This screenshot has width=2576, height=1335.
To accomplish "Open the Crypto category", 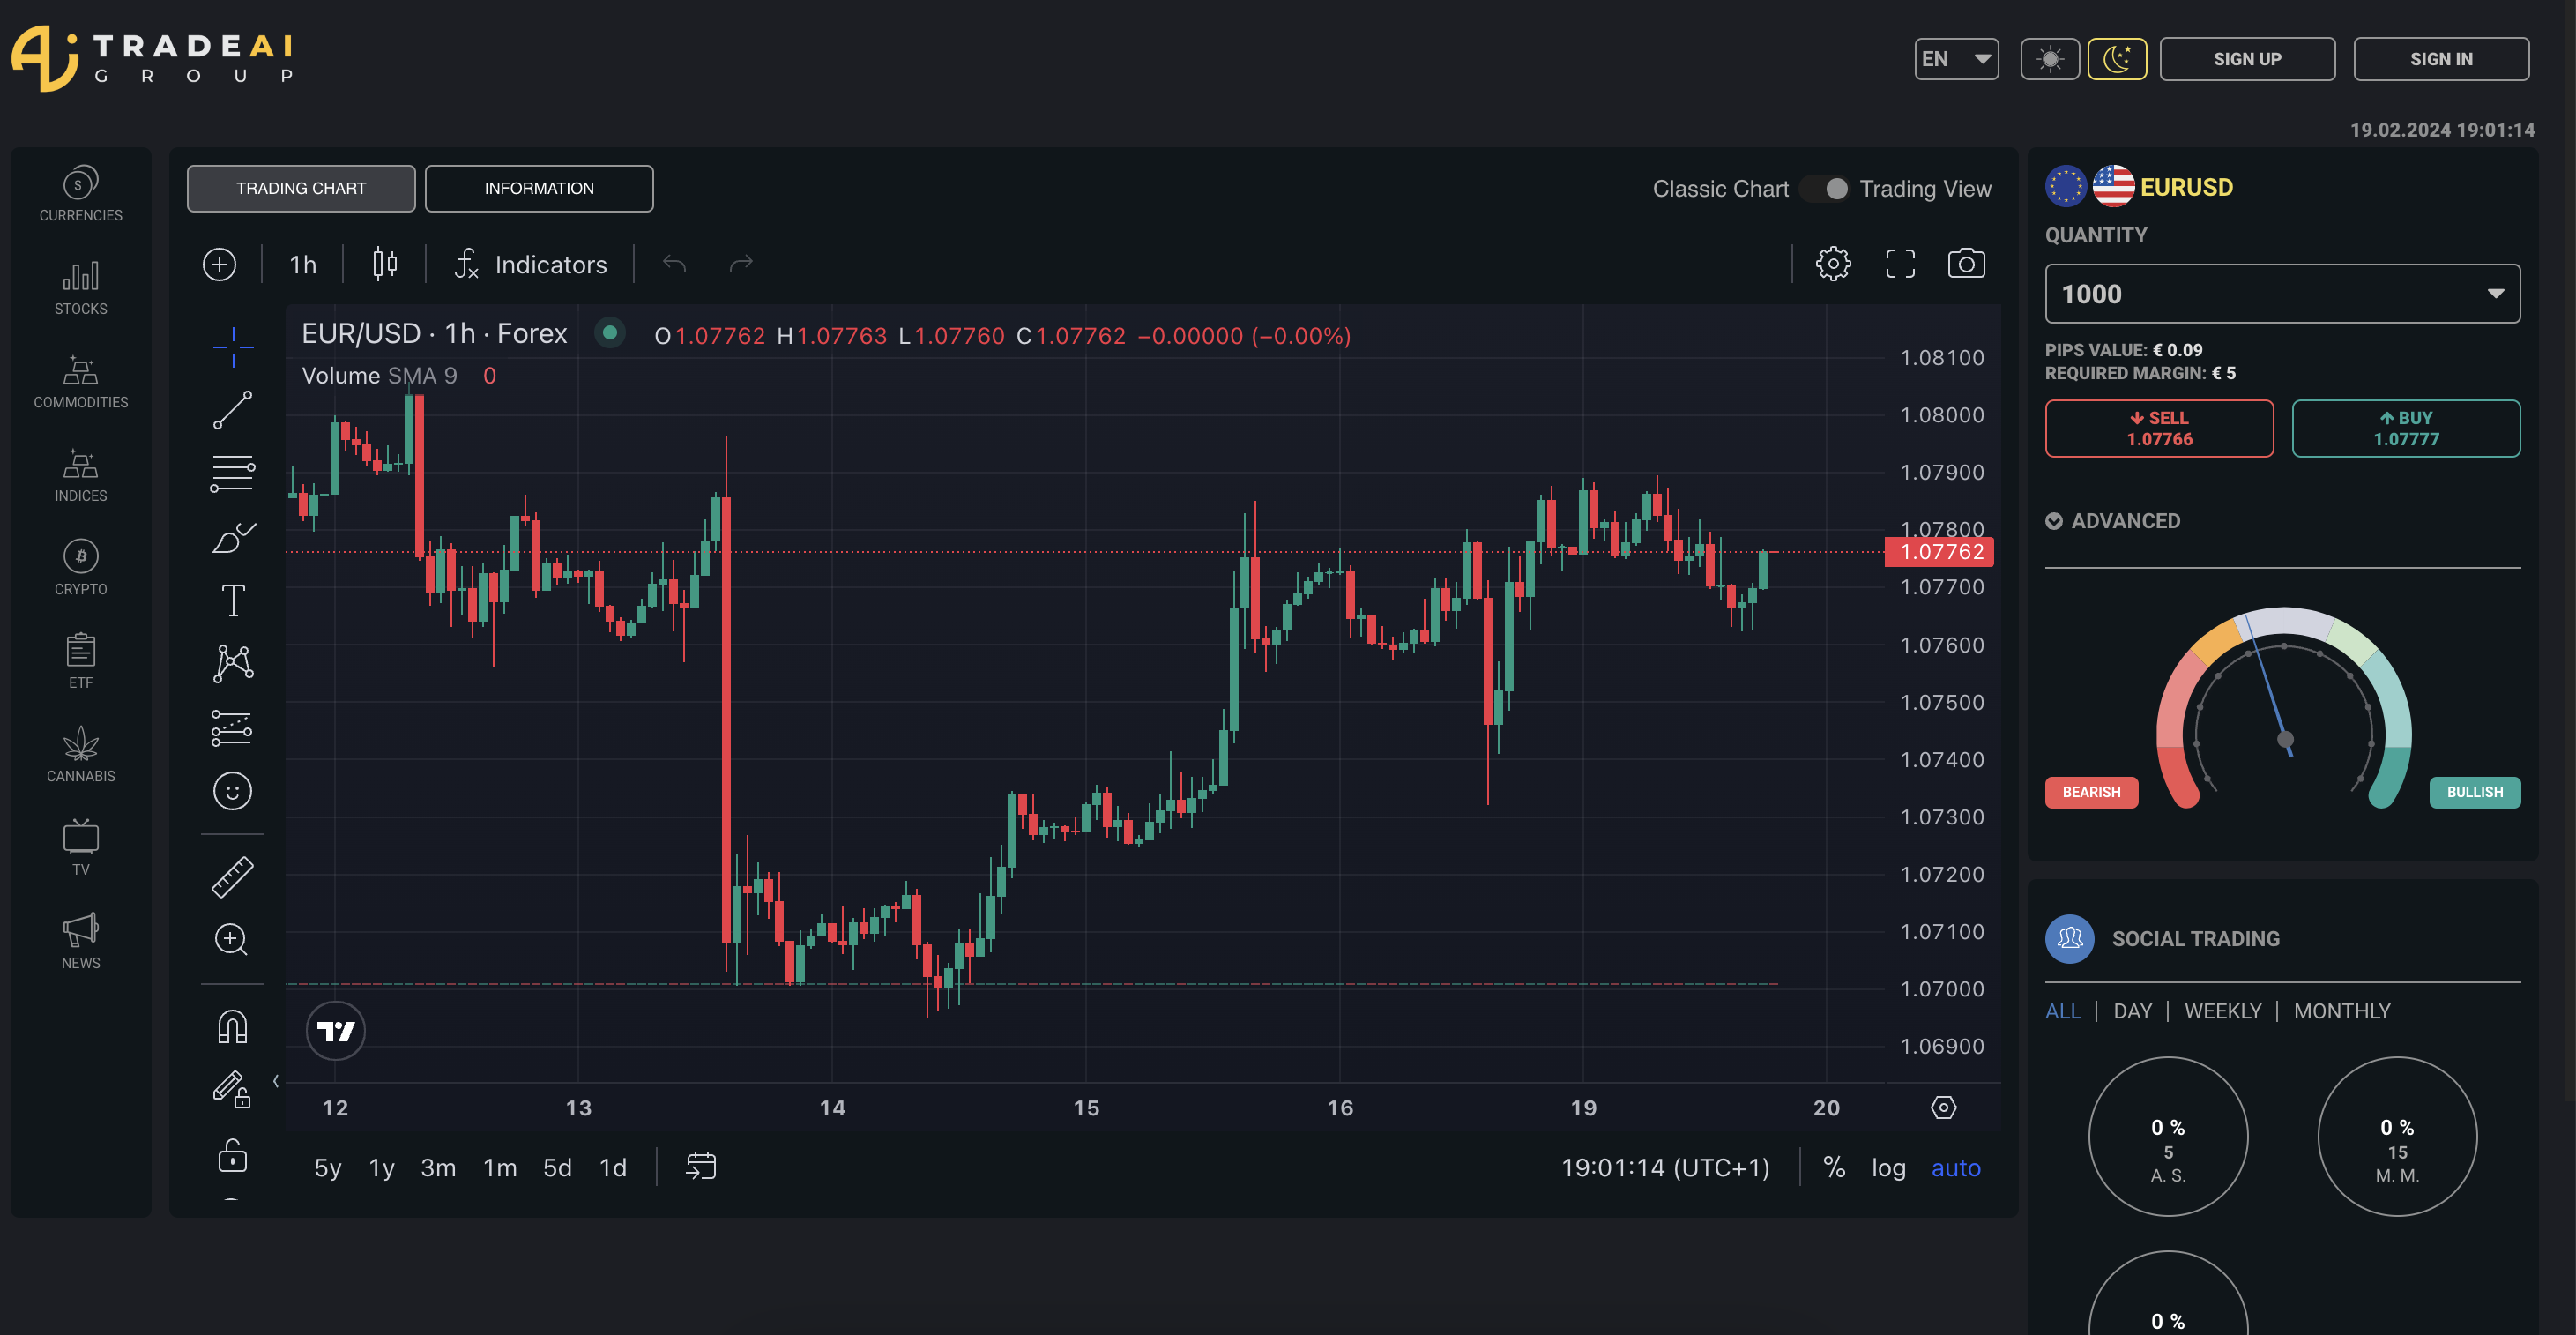I will (x=81, y=568).
